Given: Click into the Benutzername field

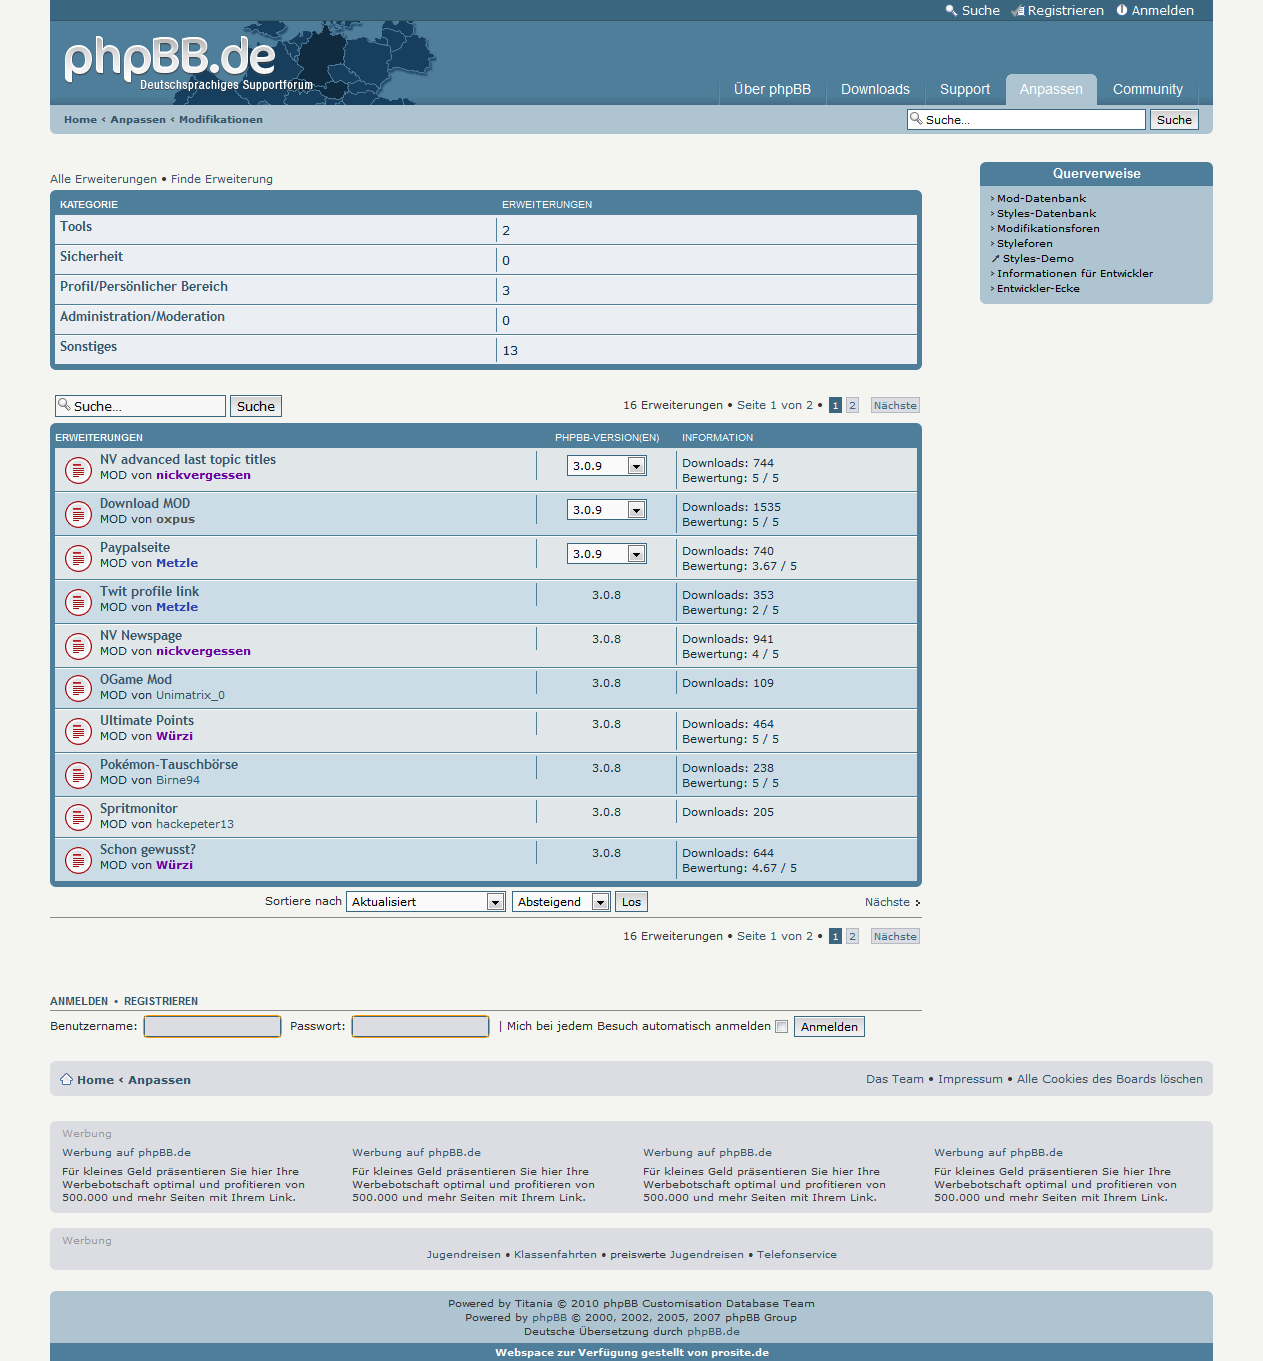Looking at the screenshot, I should coord(212,1027).
